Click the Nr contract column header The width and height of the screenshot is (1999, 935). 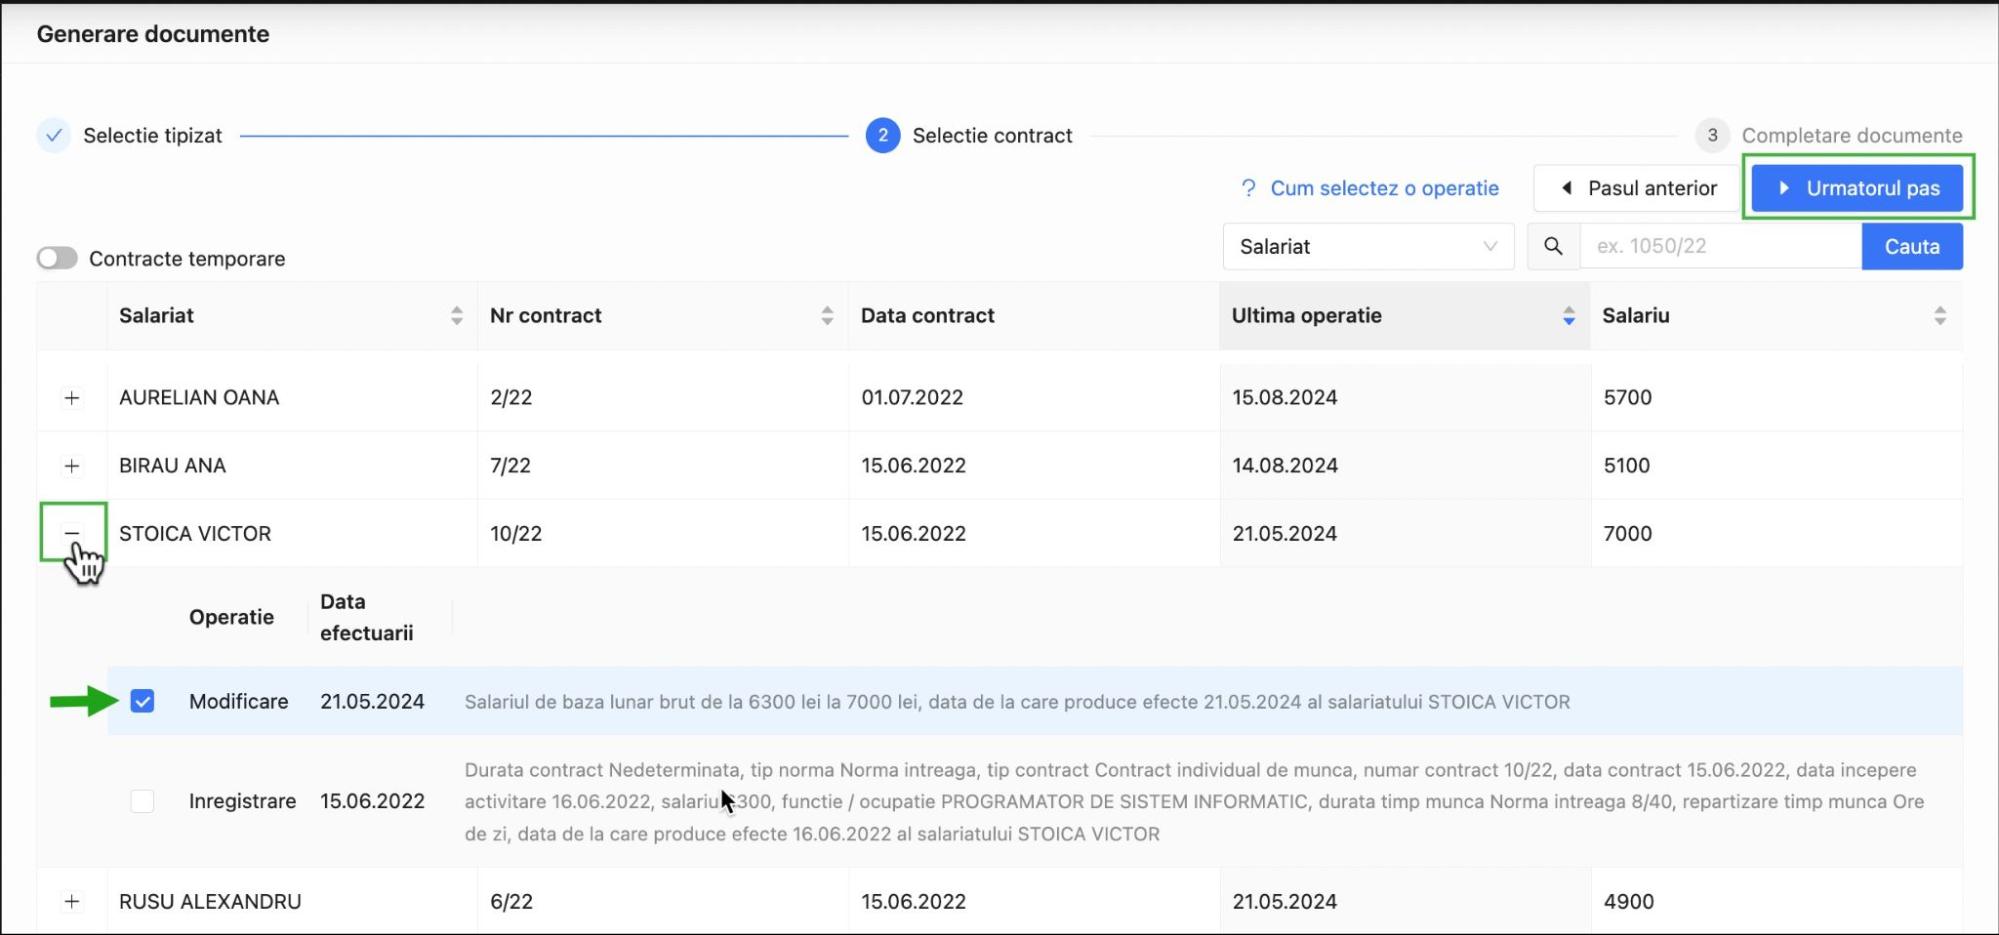click(x=663, y=316)
